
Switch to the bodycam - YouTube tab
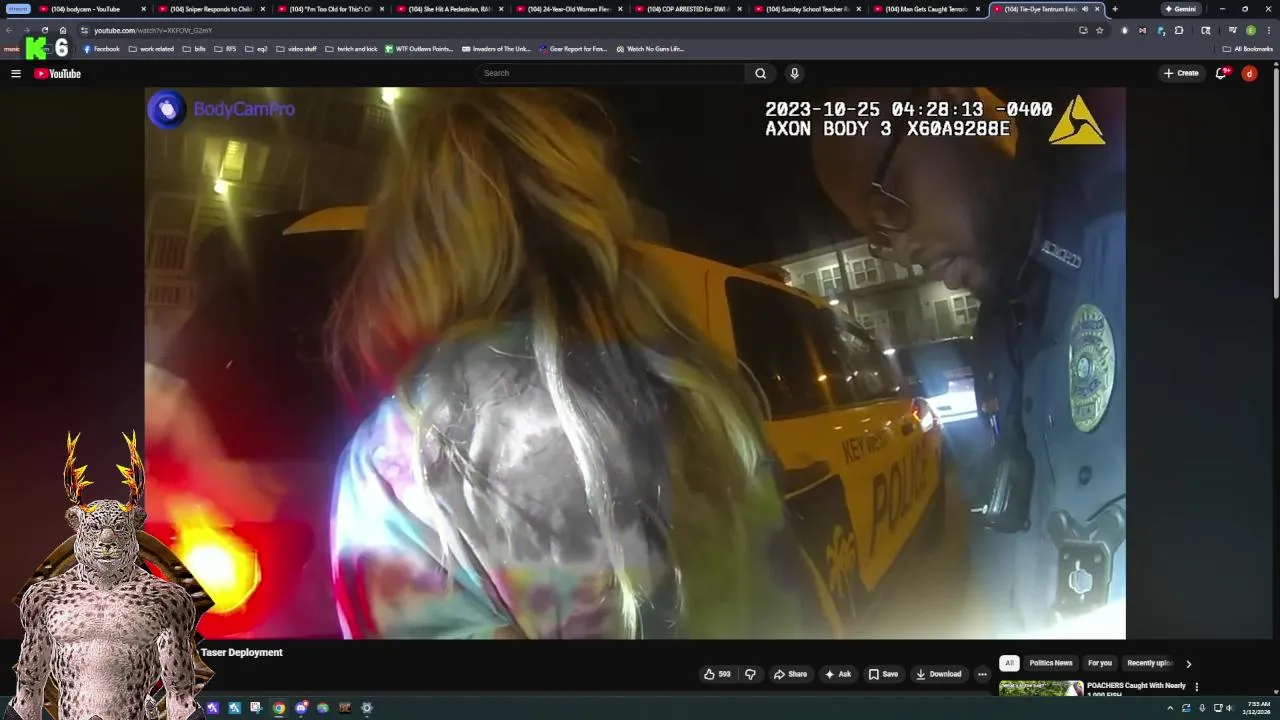(x=93, y=9)
